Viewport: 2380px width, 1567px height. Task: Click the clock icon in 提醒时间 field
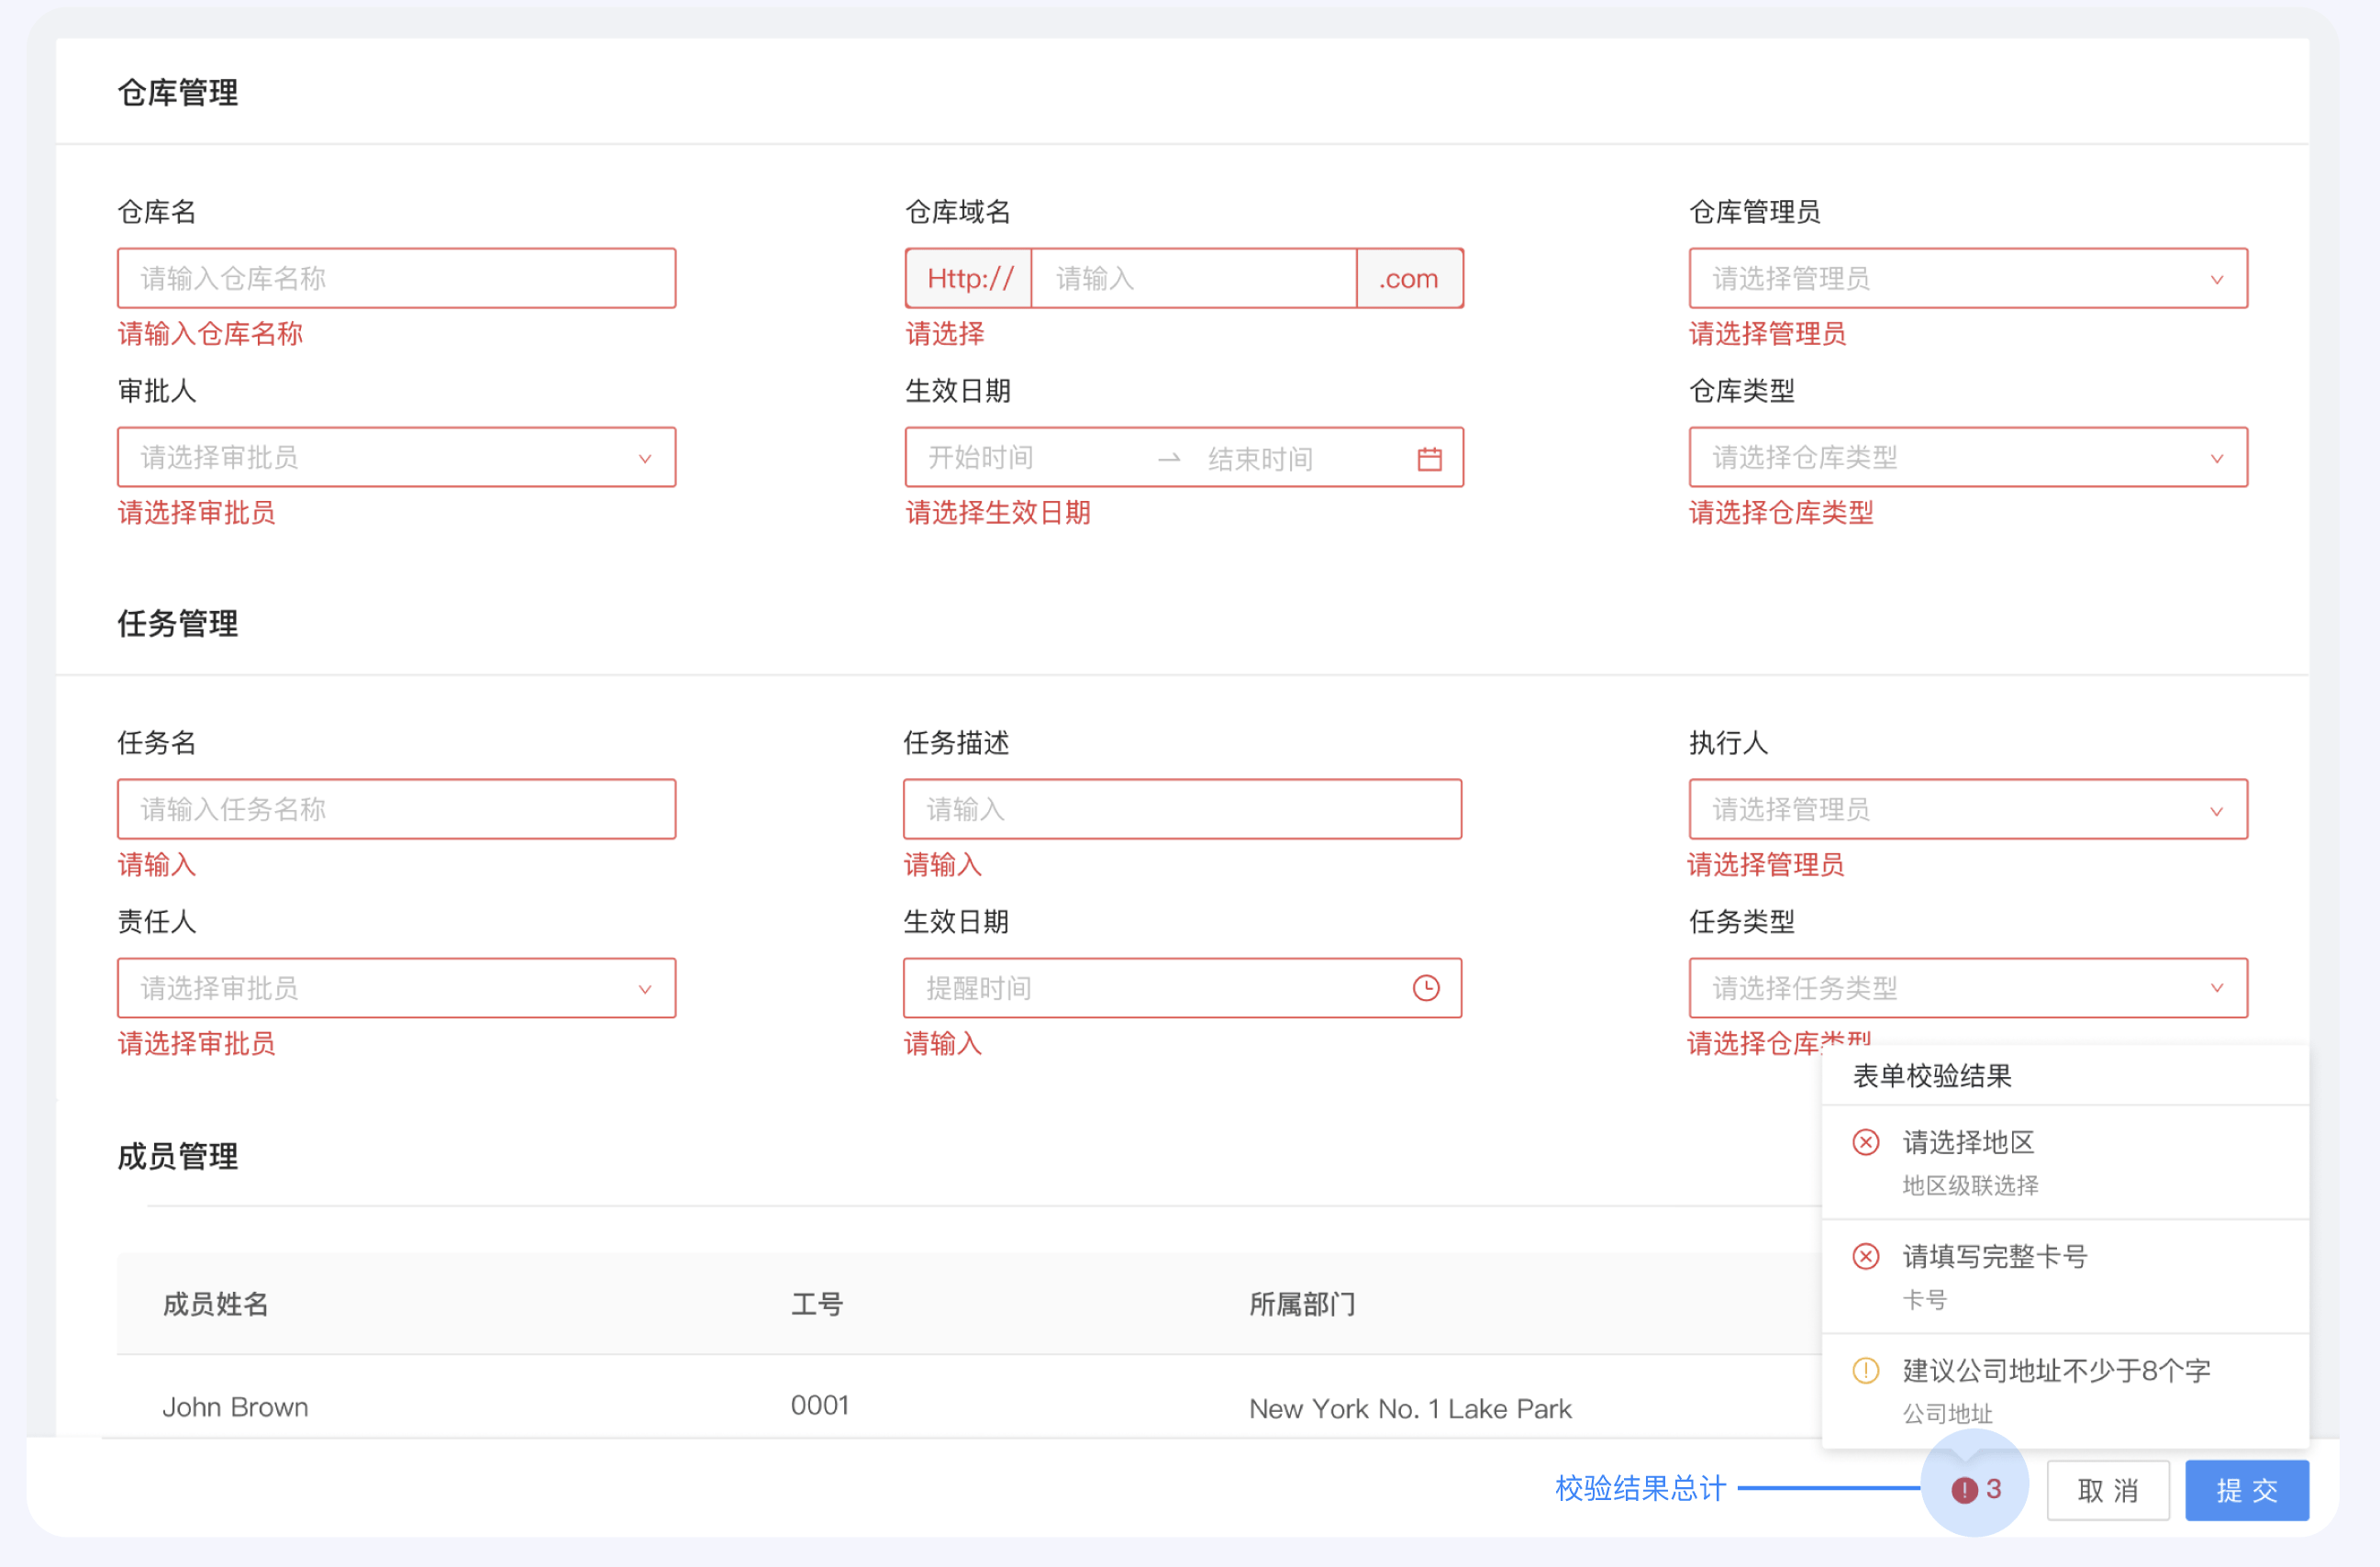coord(1426,988)
